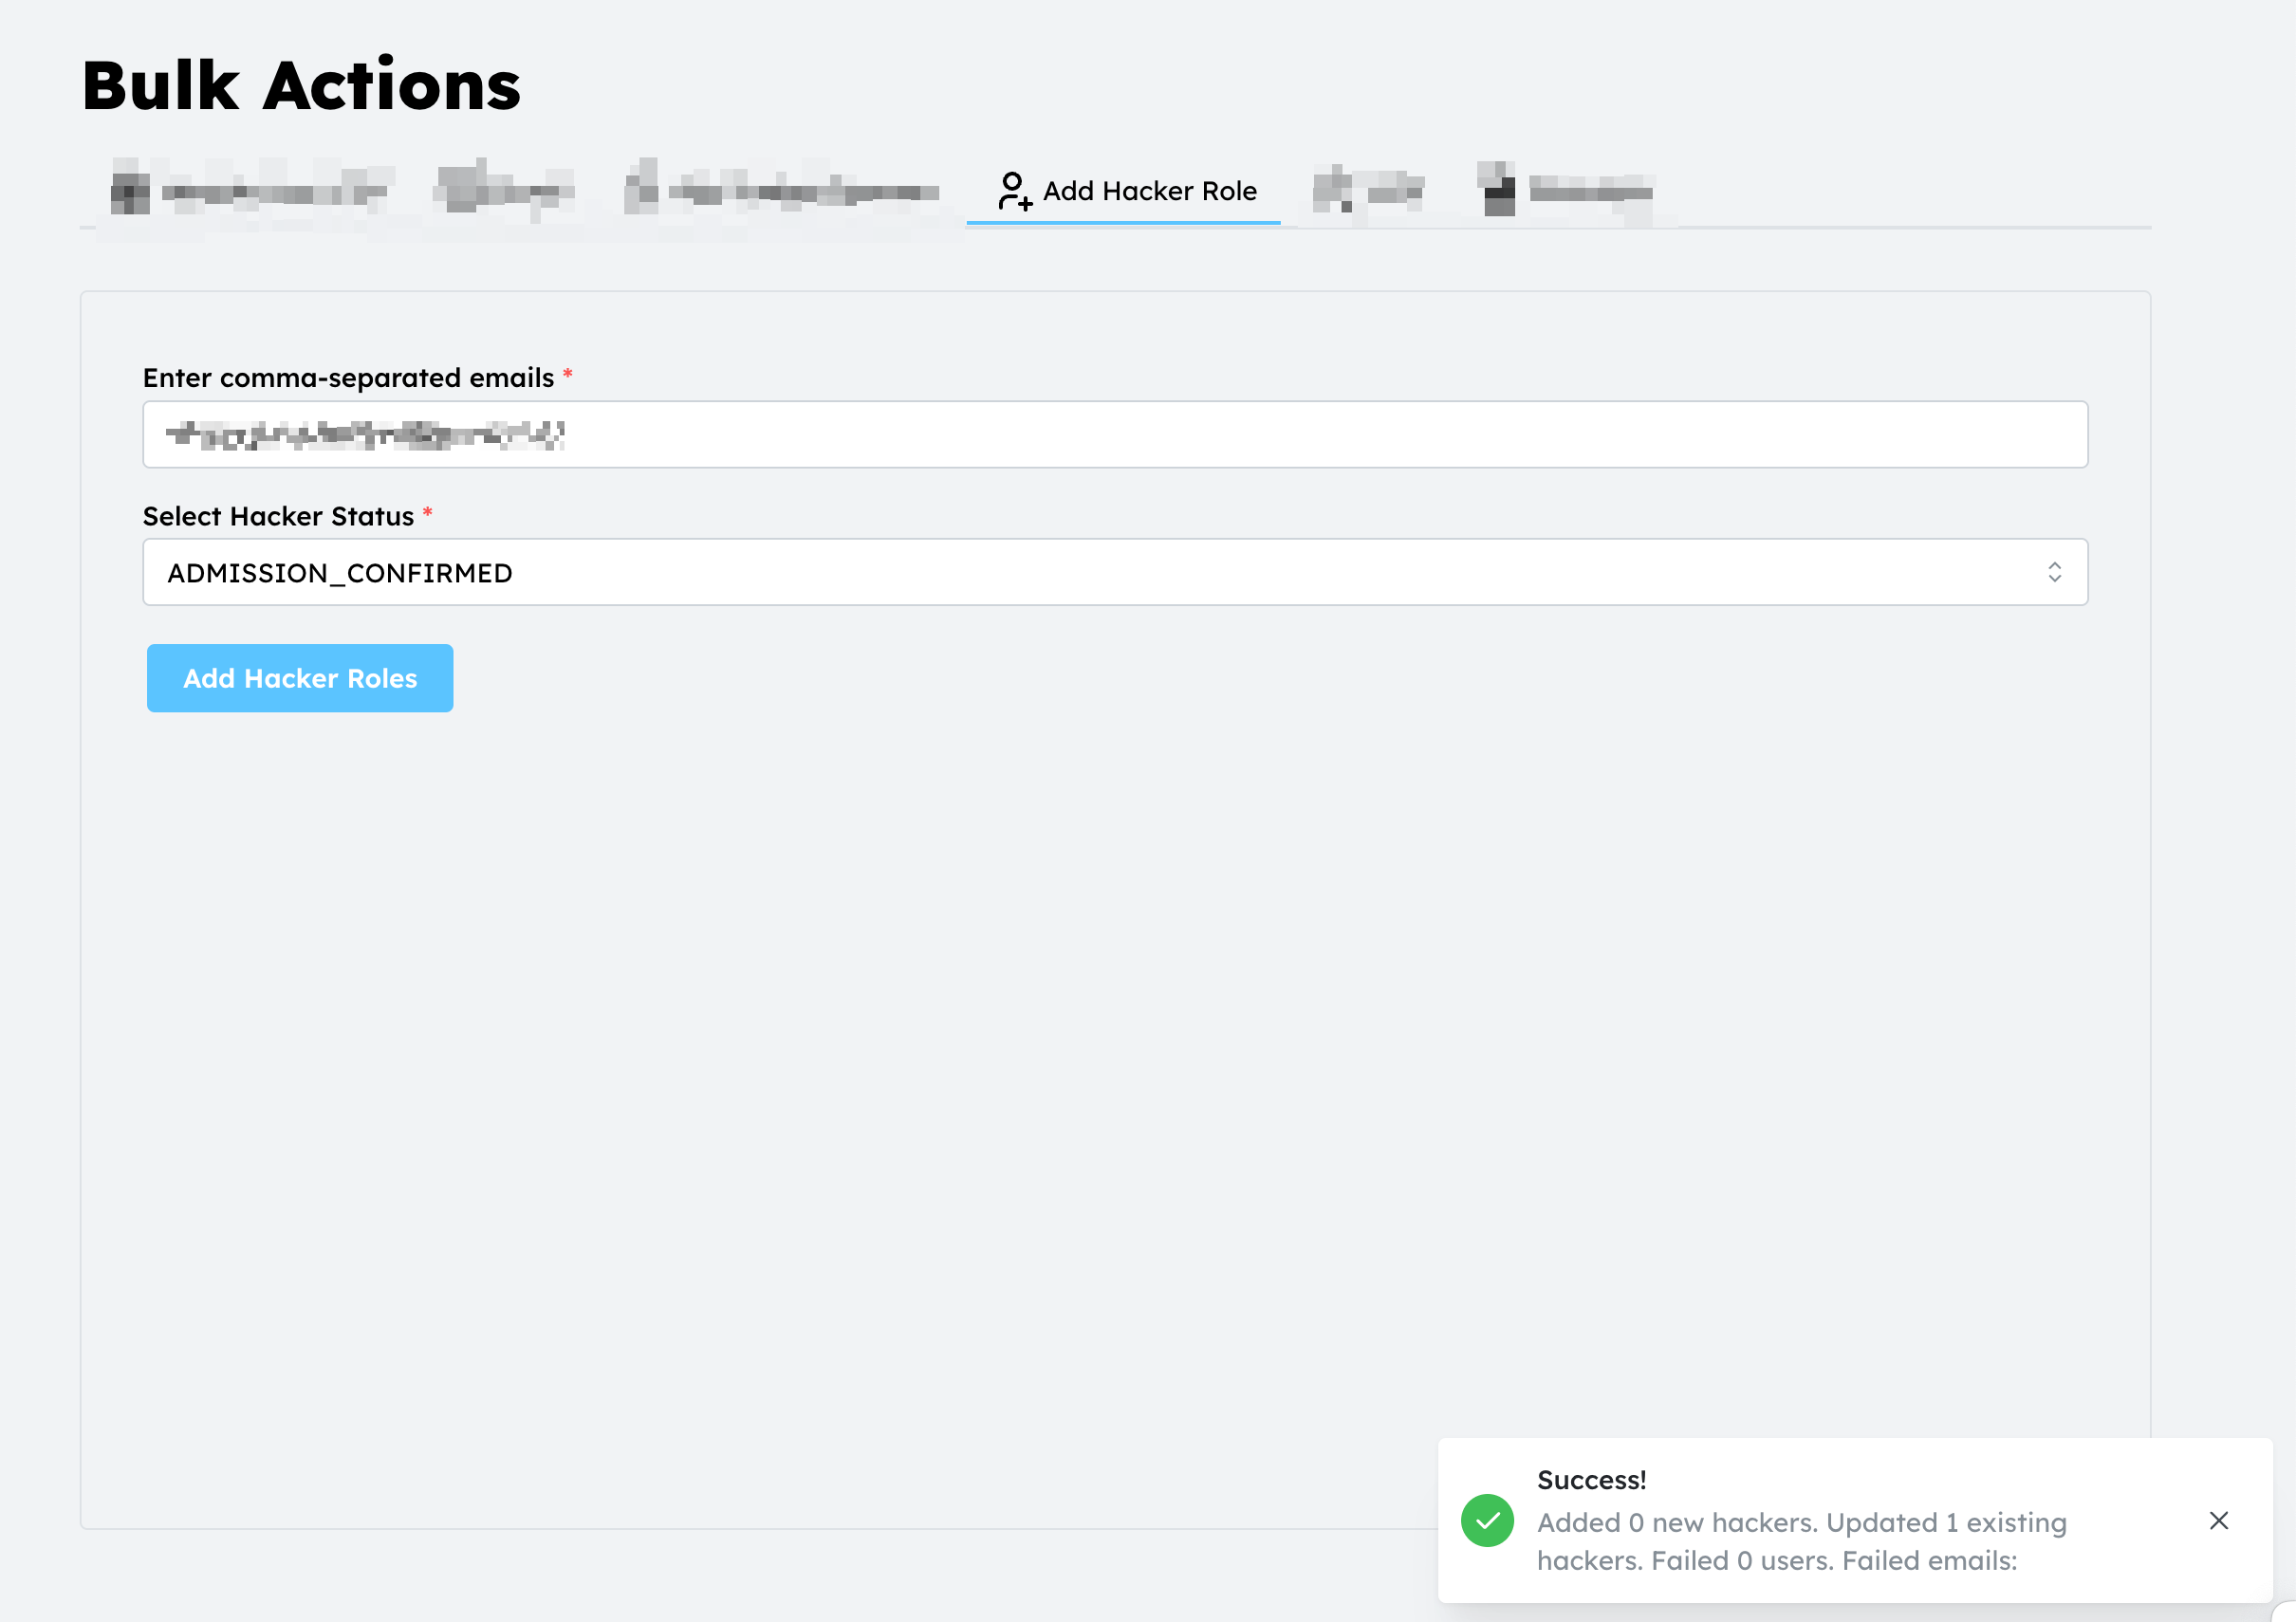Click the blurred email text in input
The height and width of the screenshot is (1622, 2296).
[365, 435]
